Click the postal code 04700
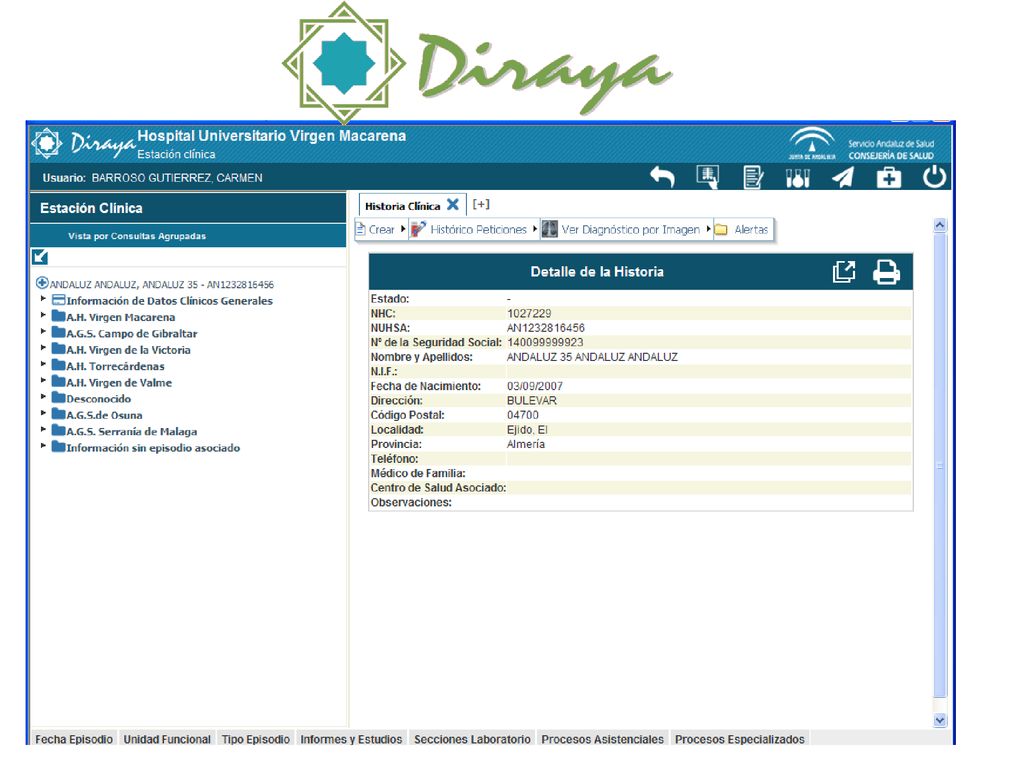 pos(522,415)
